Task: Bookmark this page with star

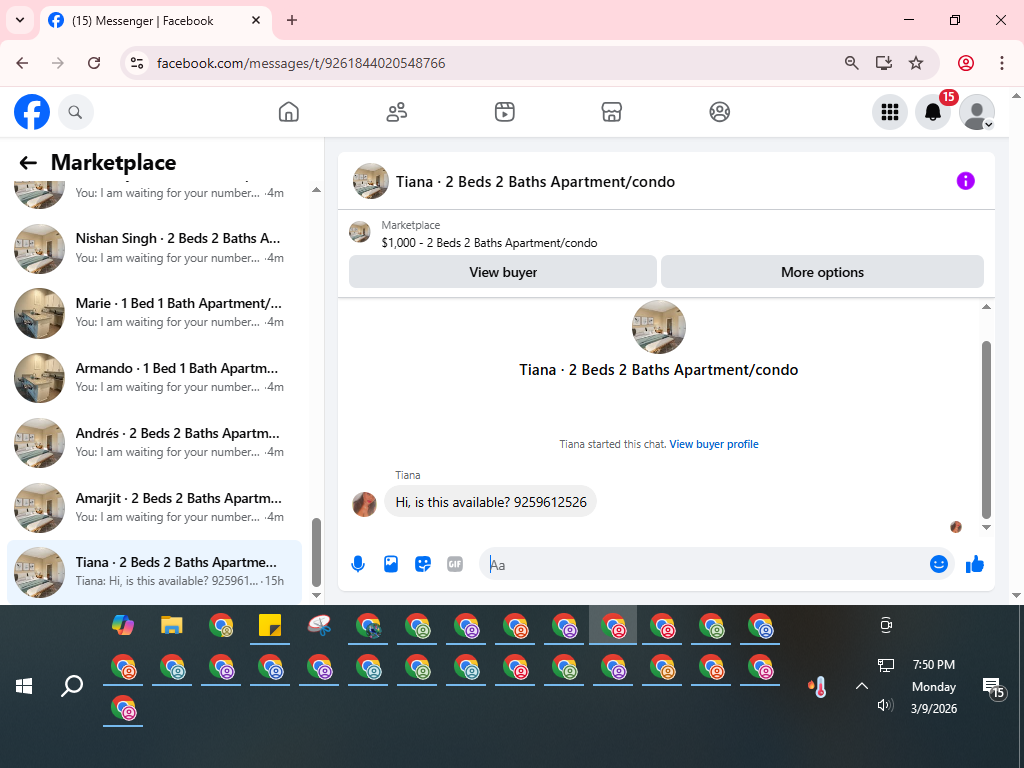Action: [x=916, y=63]
